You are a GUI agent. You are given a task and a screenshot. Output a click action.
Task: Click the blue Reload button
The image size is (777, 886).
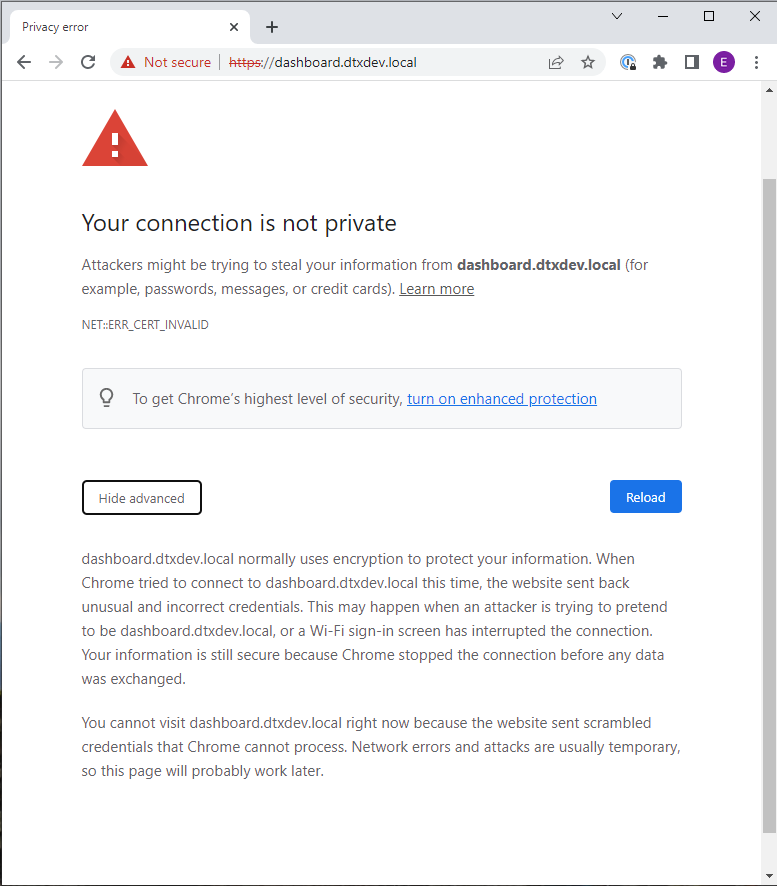point(645,497)
